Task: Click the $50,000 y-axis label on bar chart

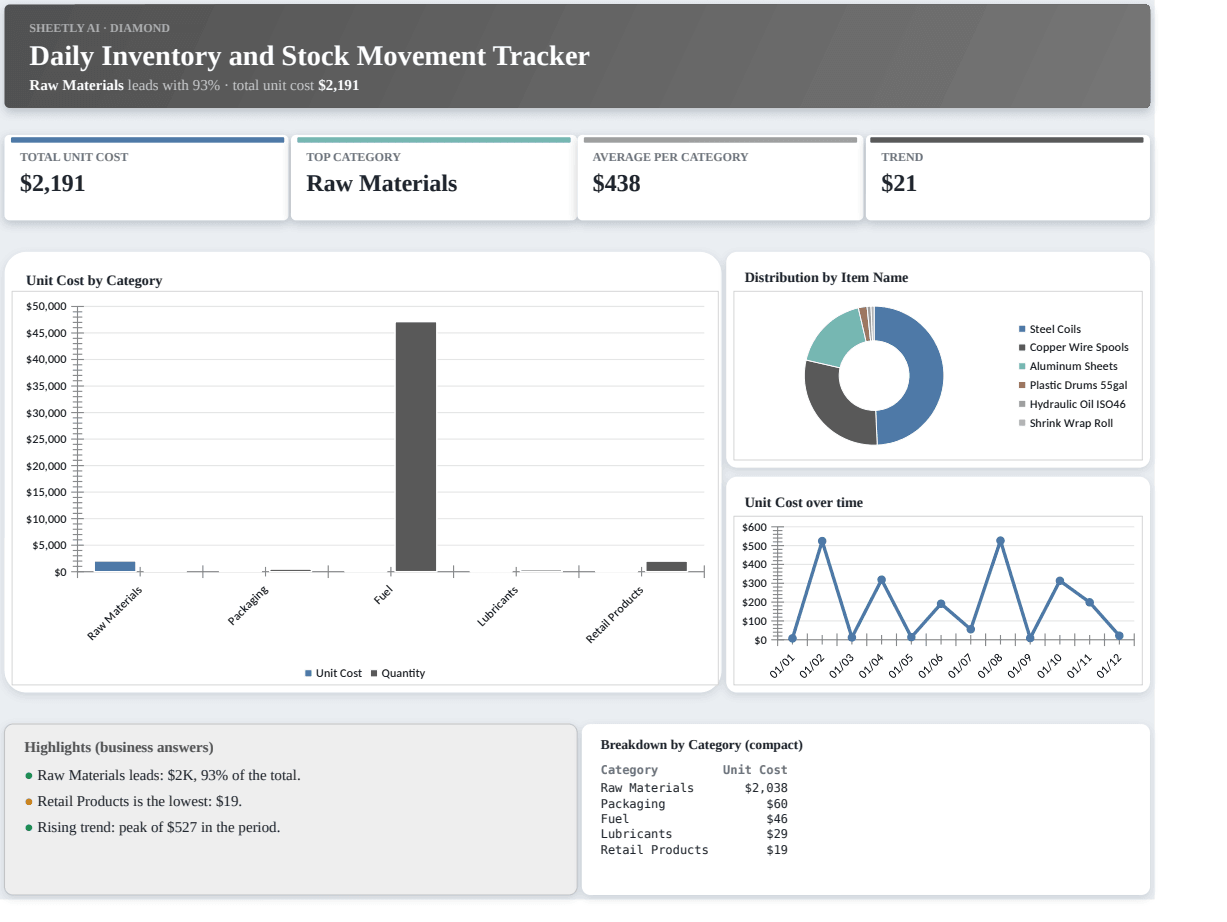Action: coord(46,306)
